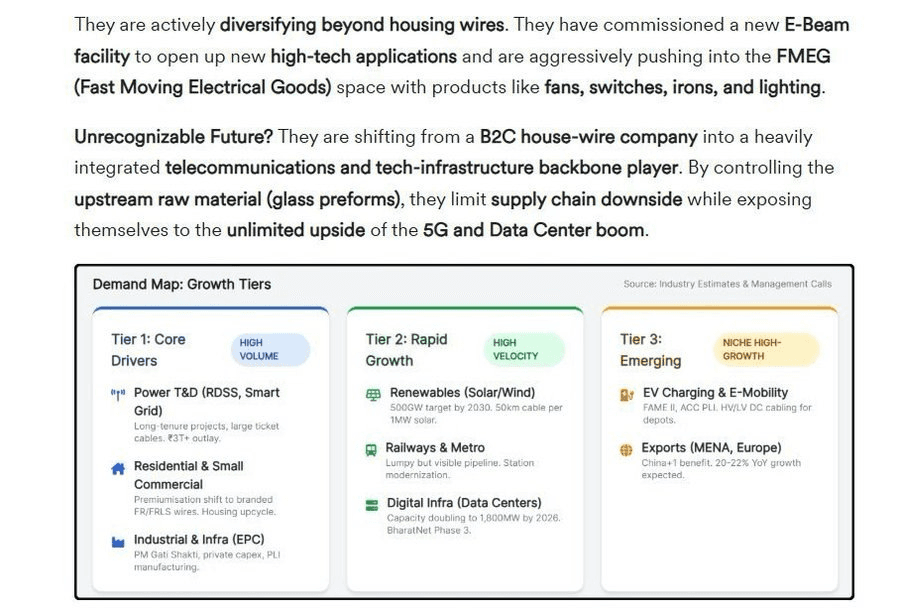This screenshot has height=612, width=900.
Task: Click the bold Unrecognizable Future? text
Action: pos(173,136)
